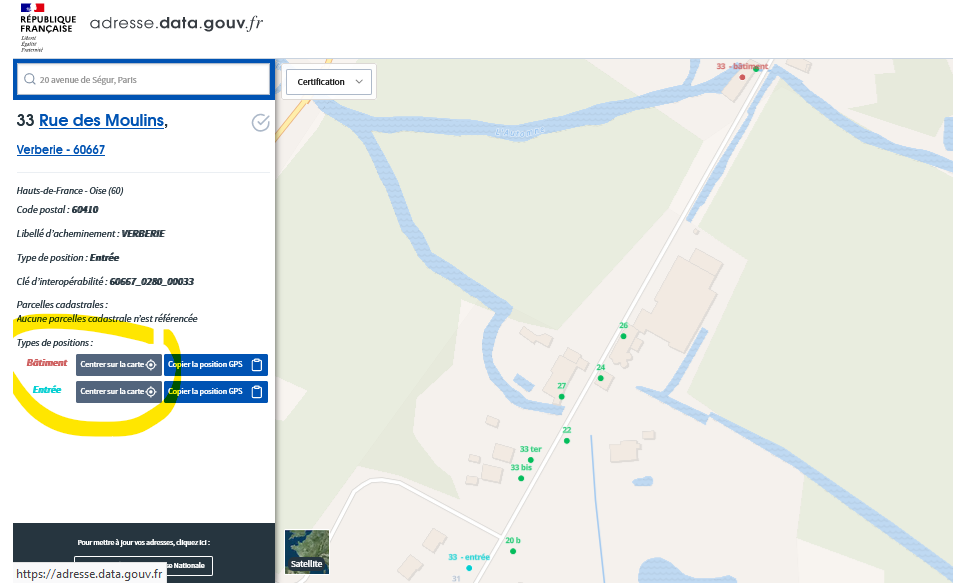Viewport: 953px width, 583px height.
Task: Center map on Entrée position
Action: click(x=119, y=392)
